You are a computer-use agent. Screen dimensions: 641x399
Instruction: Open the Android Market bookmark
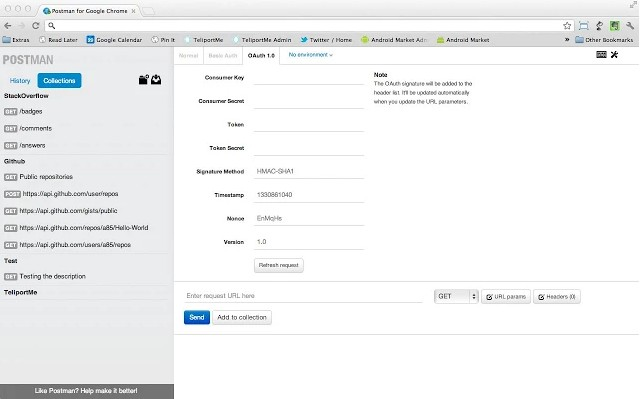click(463, 40)
